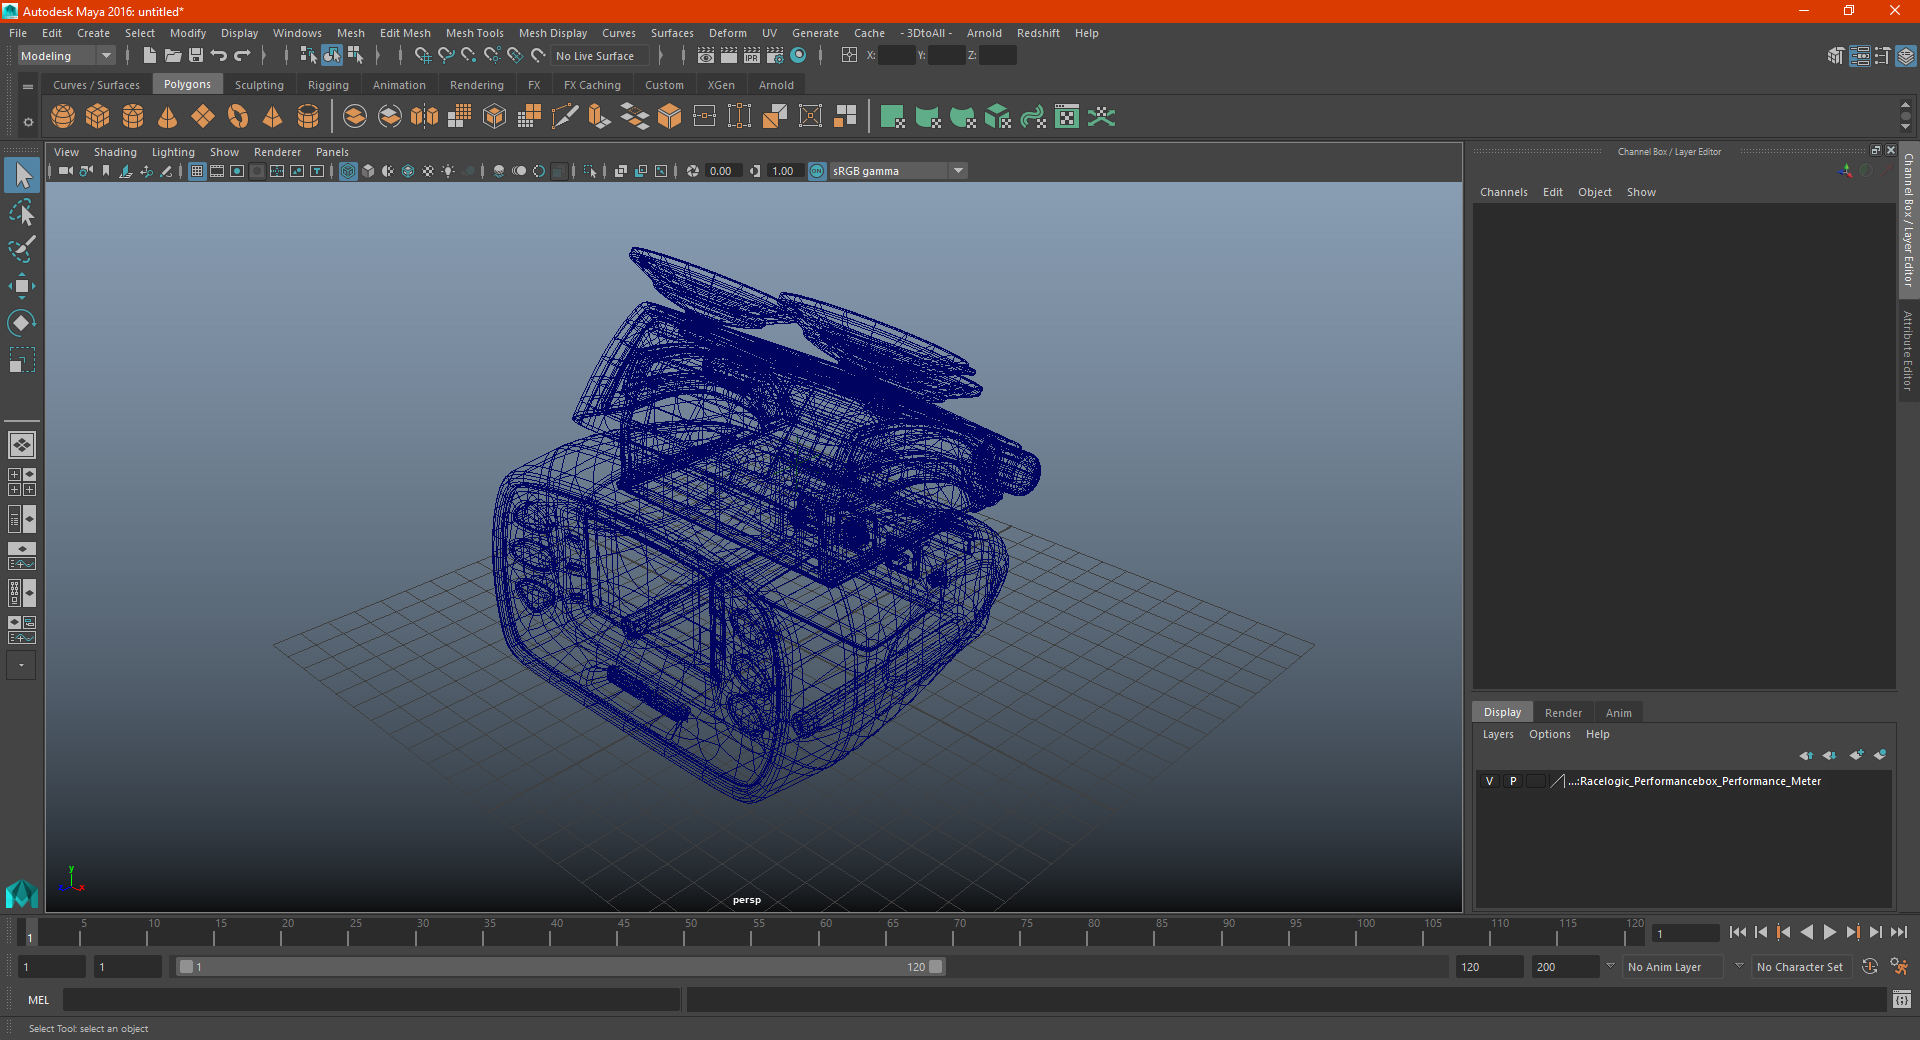Toggle layer playback P box
The image size is (1920, 1040).
pyautogui.click(x=1513, y=781)
